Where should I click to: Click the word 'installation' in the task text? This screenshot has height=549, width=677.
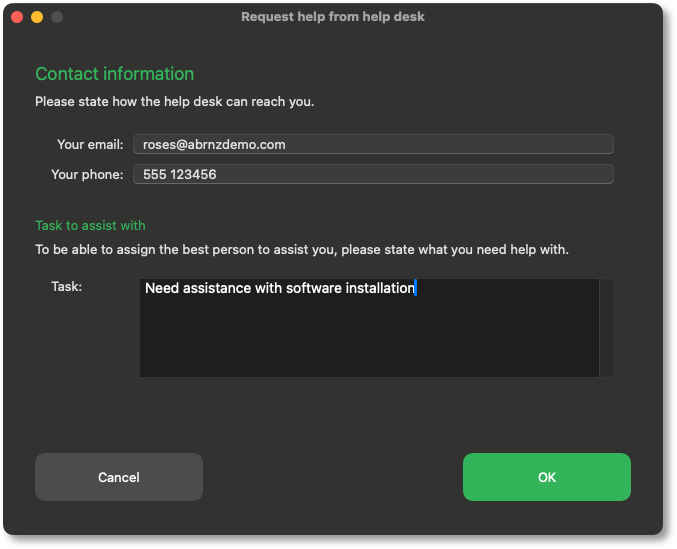click(378, 288)
